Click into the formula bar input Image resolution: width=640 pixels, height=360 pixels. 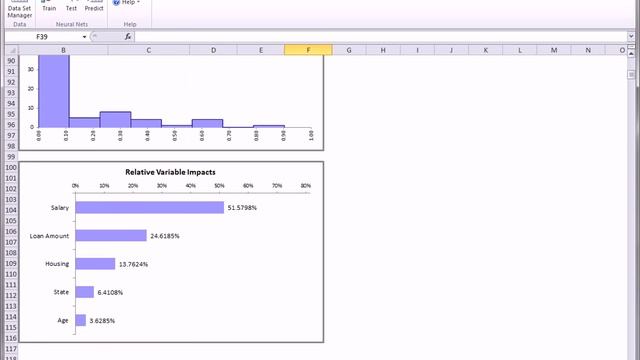coord(381,37)
